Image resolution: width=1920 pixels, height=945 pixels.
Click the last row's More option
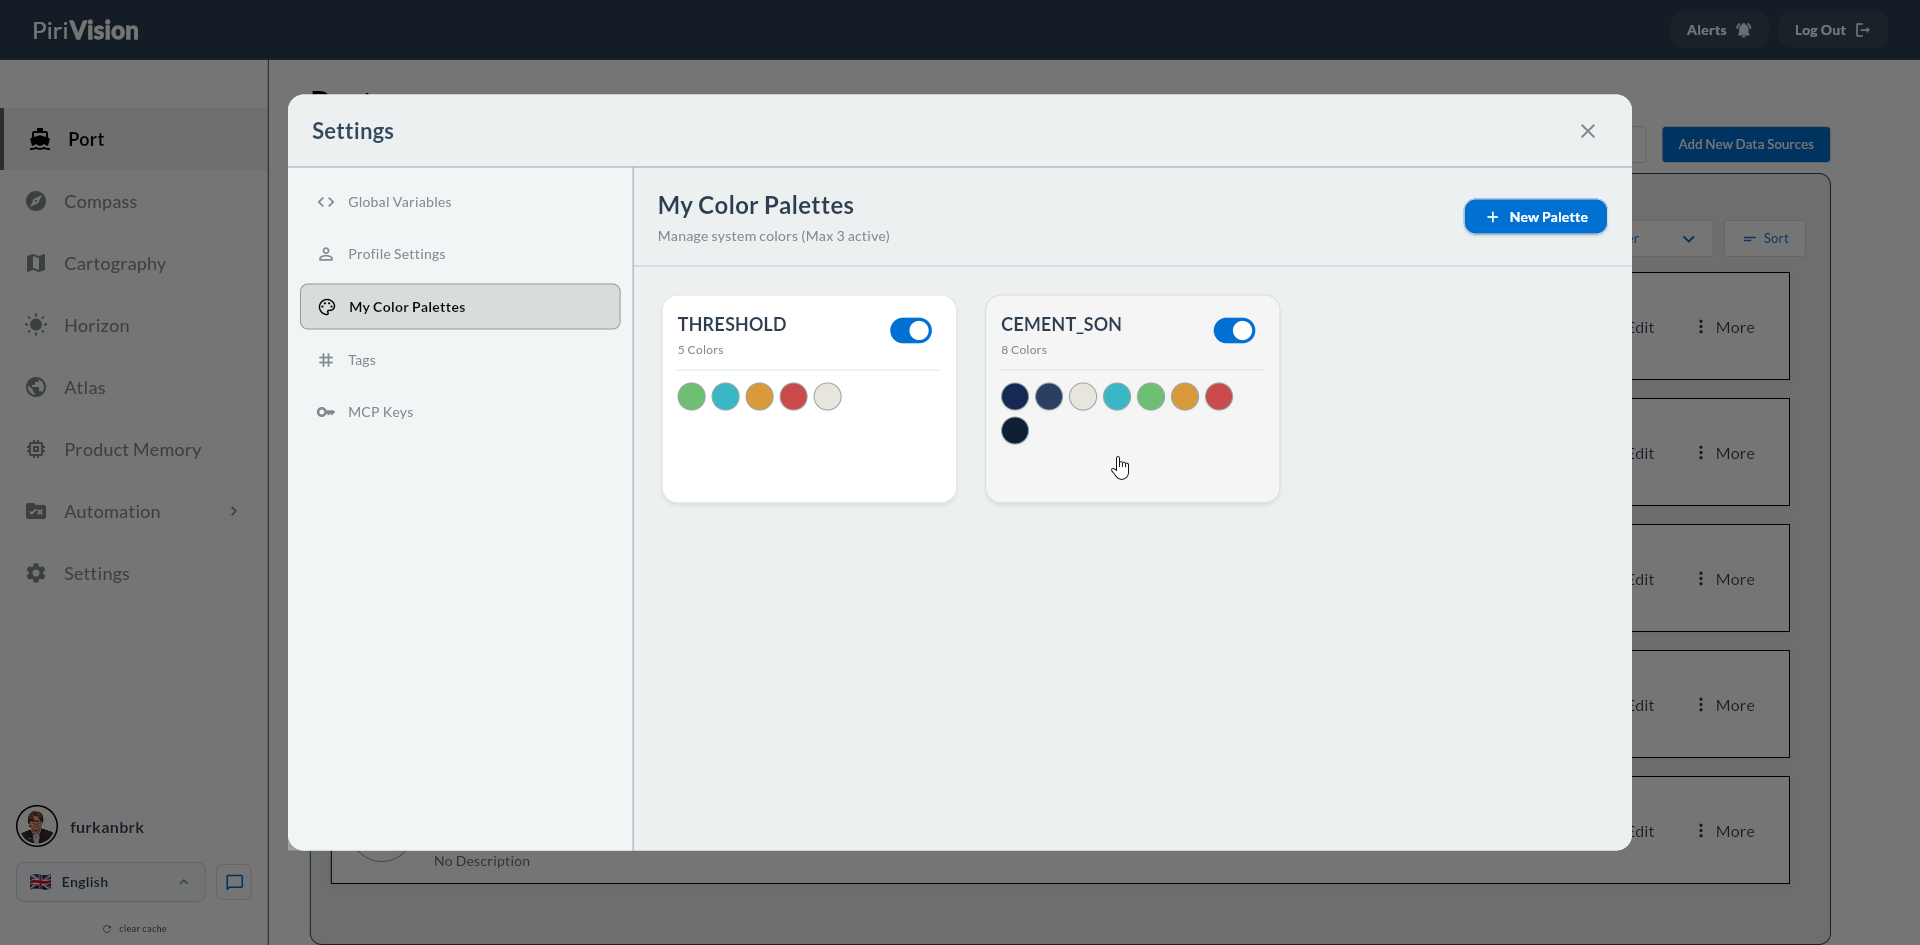tap(1725, 831)
